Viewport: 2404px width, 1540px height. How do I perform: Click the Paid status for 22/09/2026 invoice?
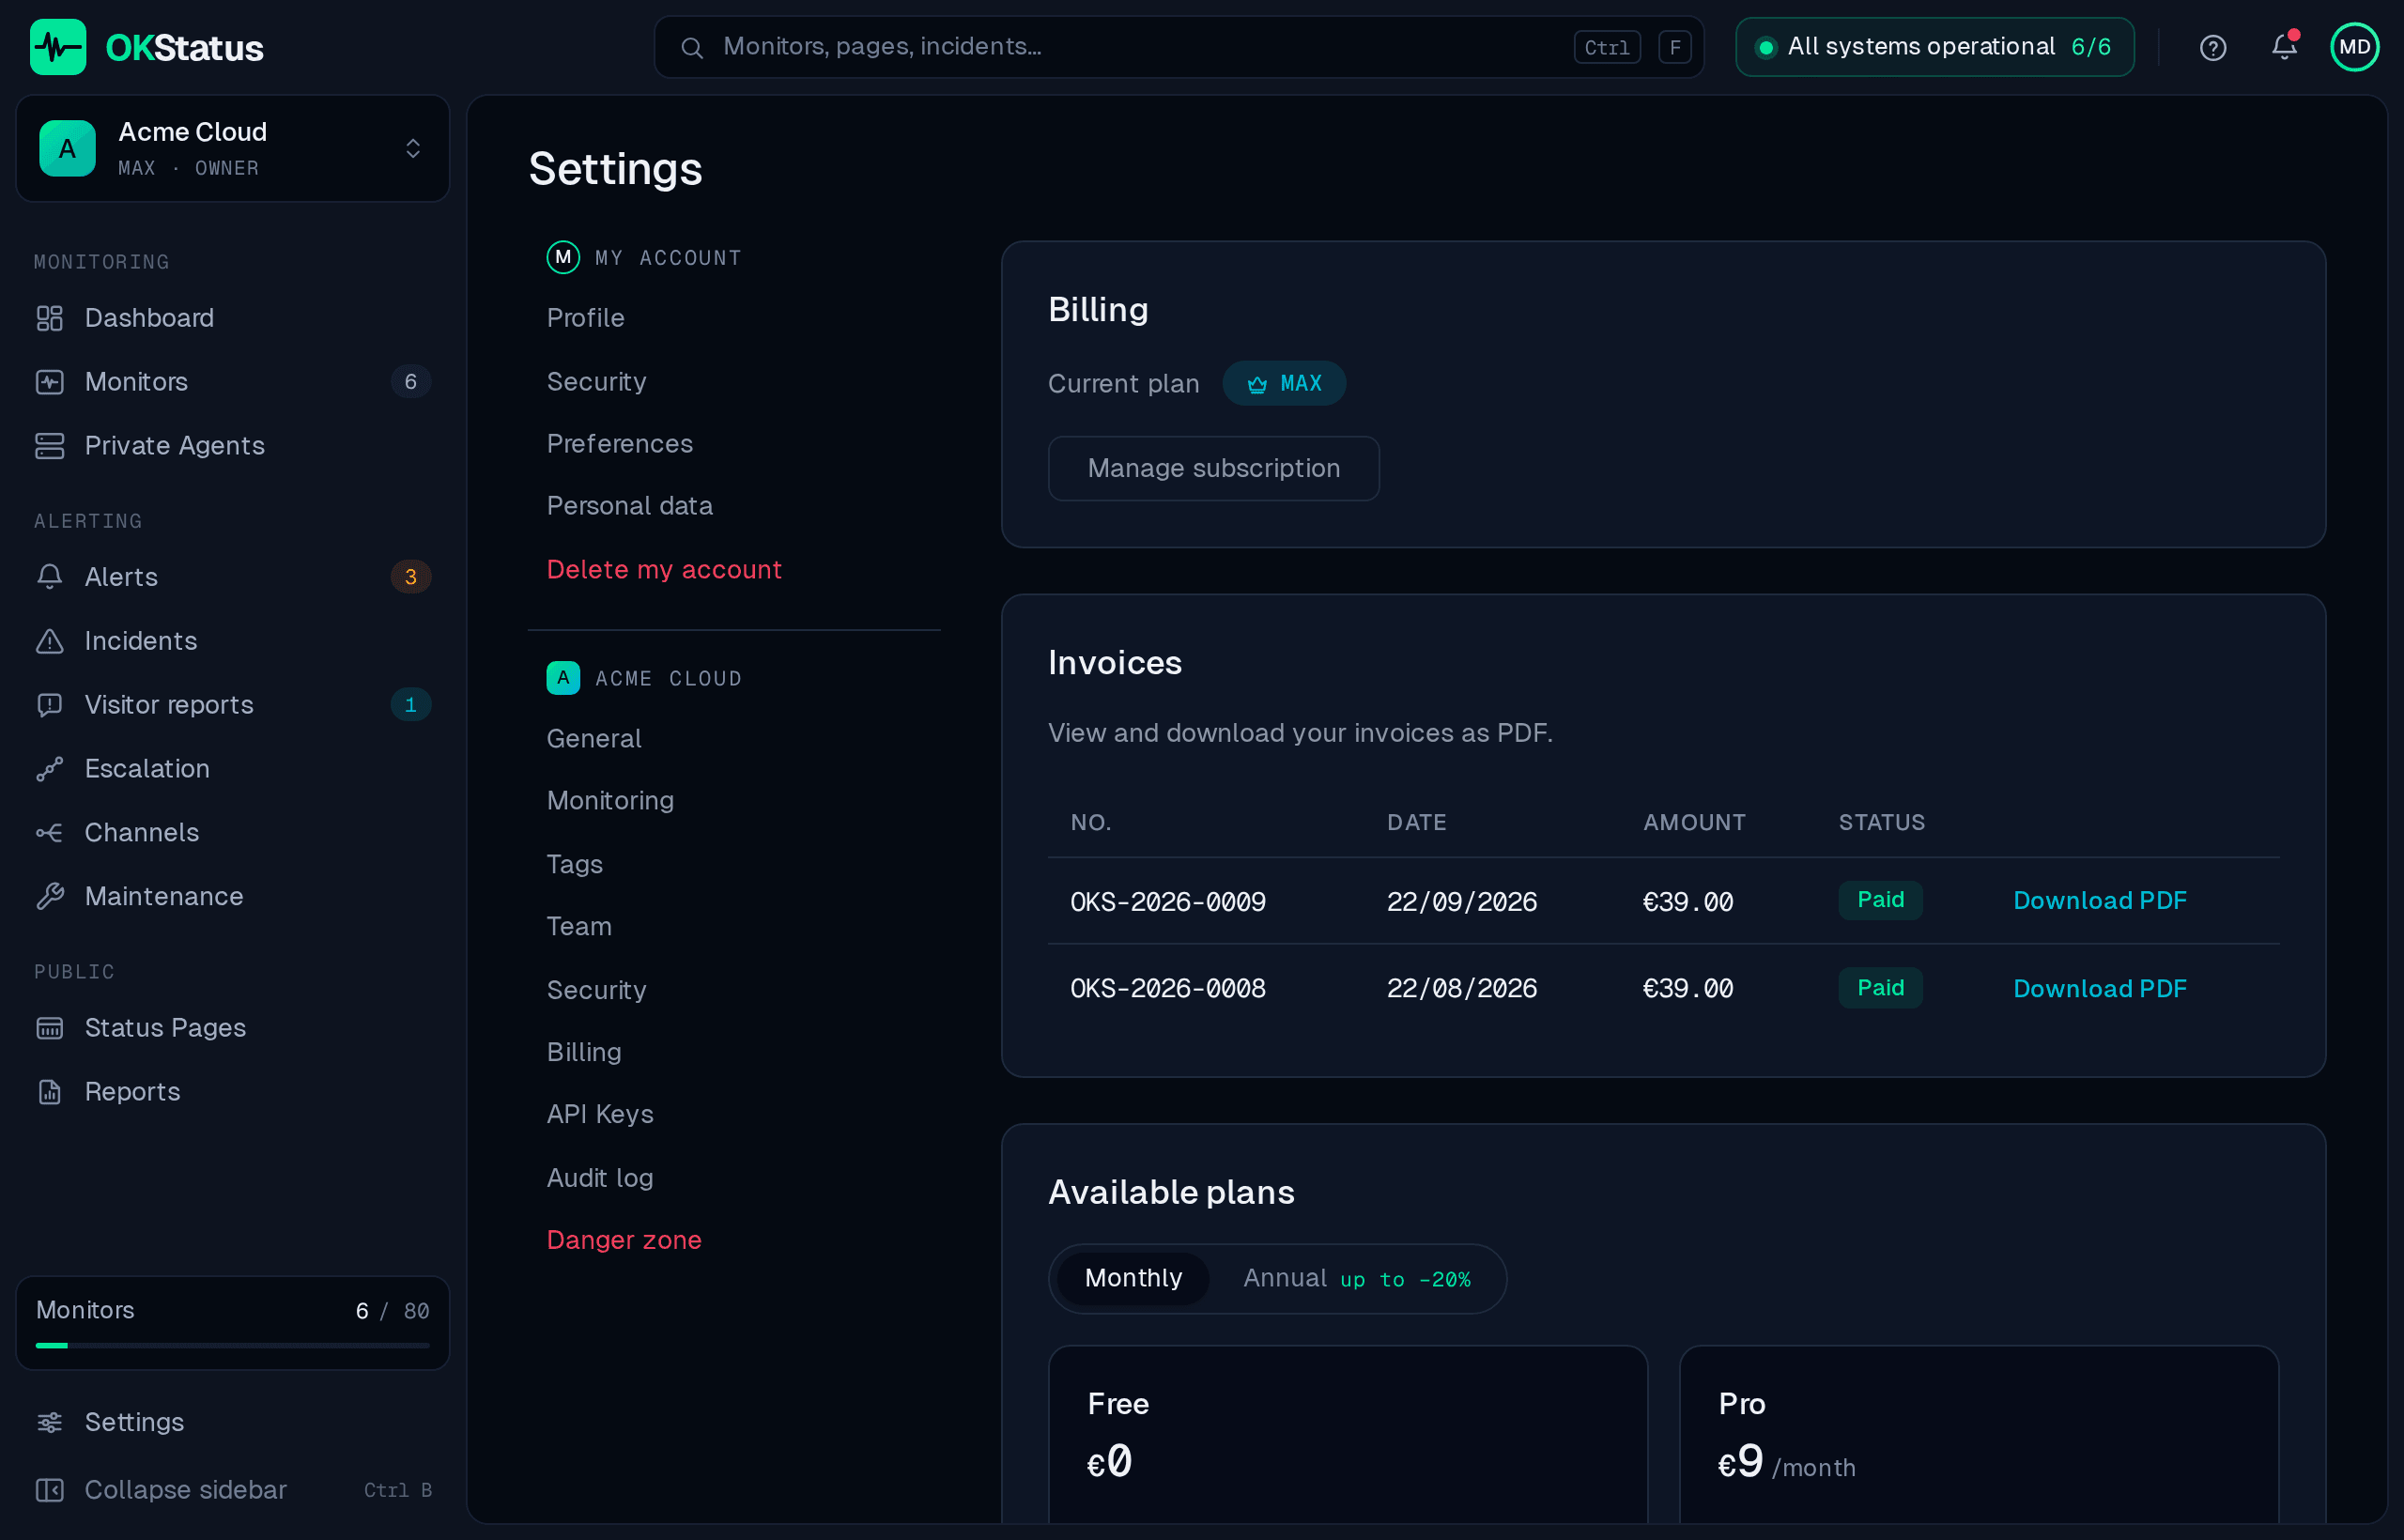(1880, 900)
